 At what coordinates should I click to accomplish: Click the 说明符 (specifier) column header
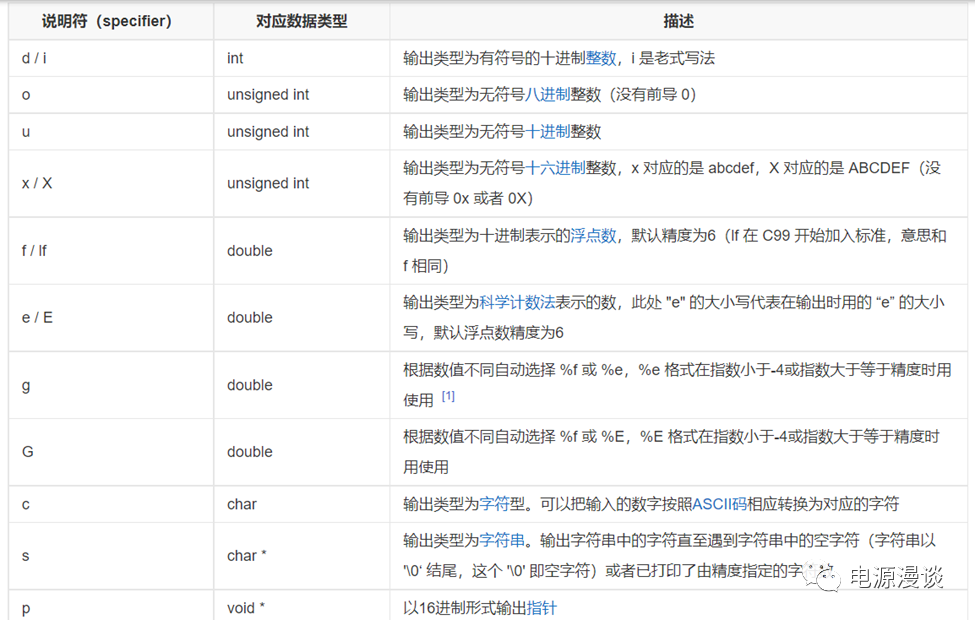(107, 21)
